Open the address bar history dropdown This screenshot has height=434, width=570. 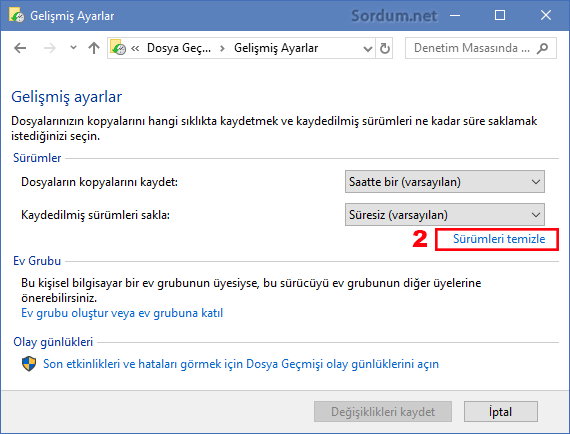click(x=368, y=48)
